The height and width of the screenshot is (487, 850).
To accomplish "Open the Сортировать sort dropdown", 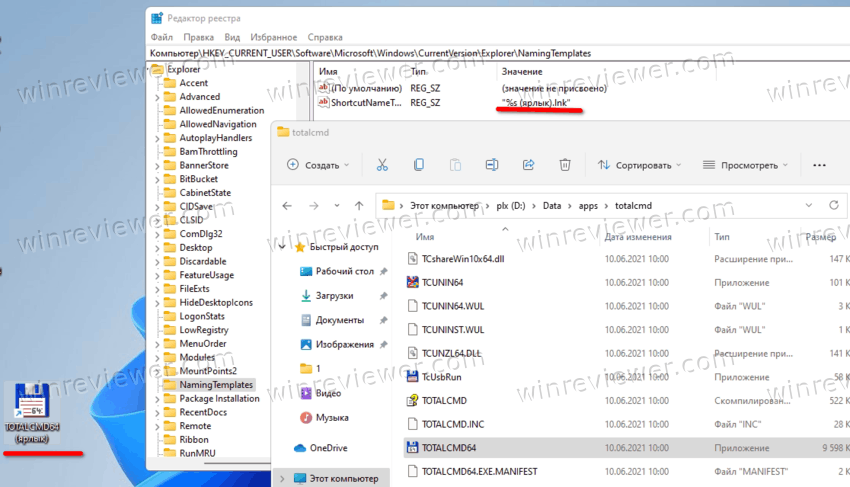I will (640, 165).
